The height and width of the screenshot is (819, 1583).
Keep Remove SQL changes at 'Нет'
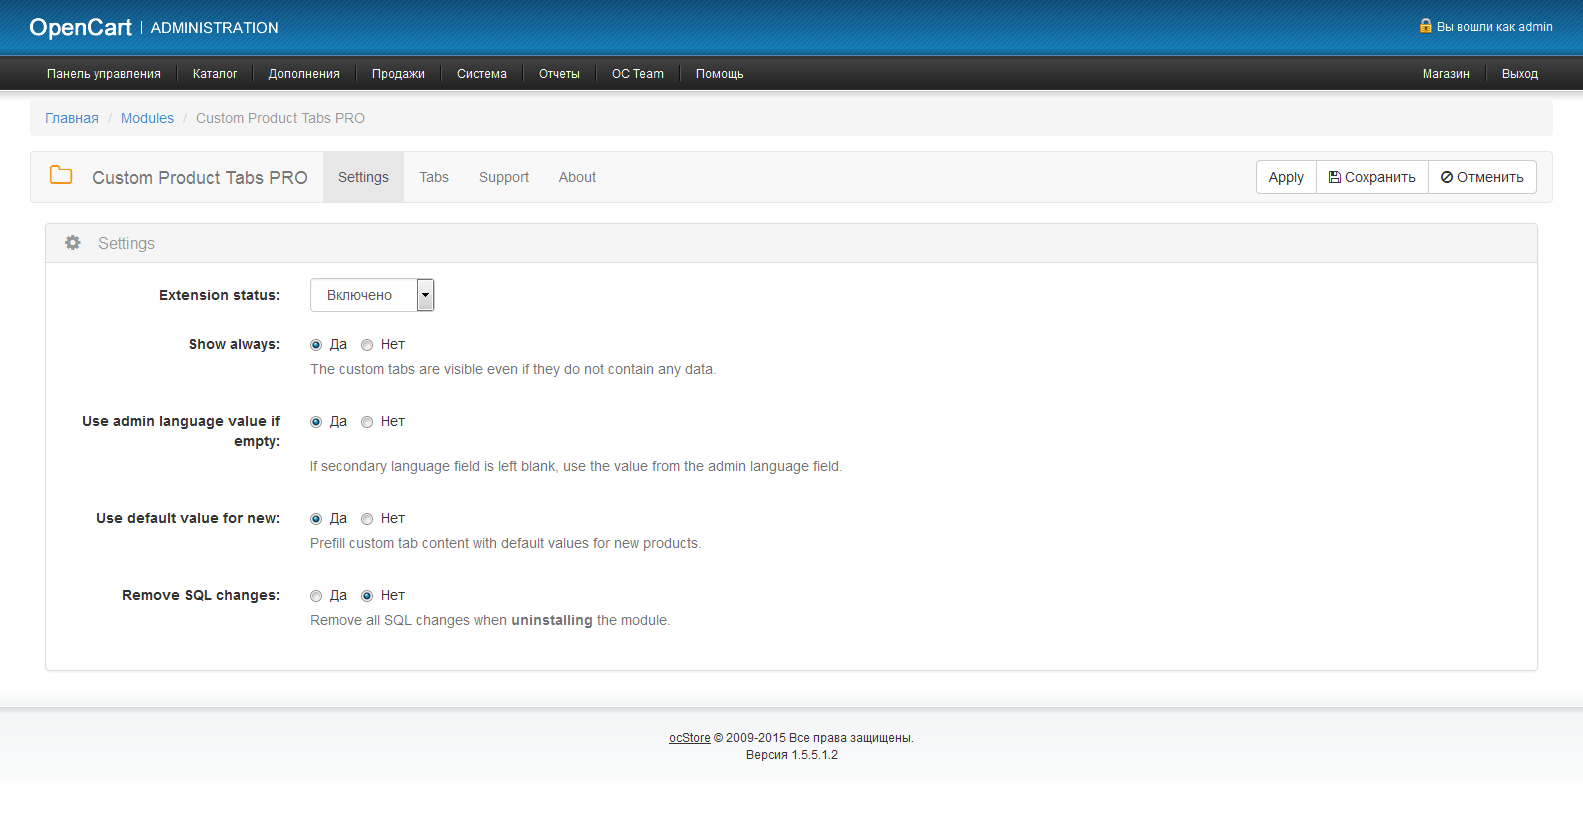(x=367, y=596)
